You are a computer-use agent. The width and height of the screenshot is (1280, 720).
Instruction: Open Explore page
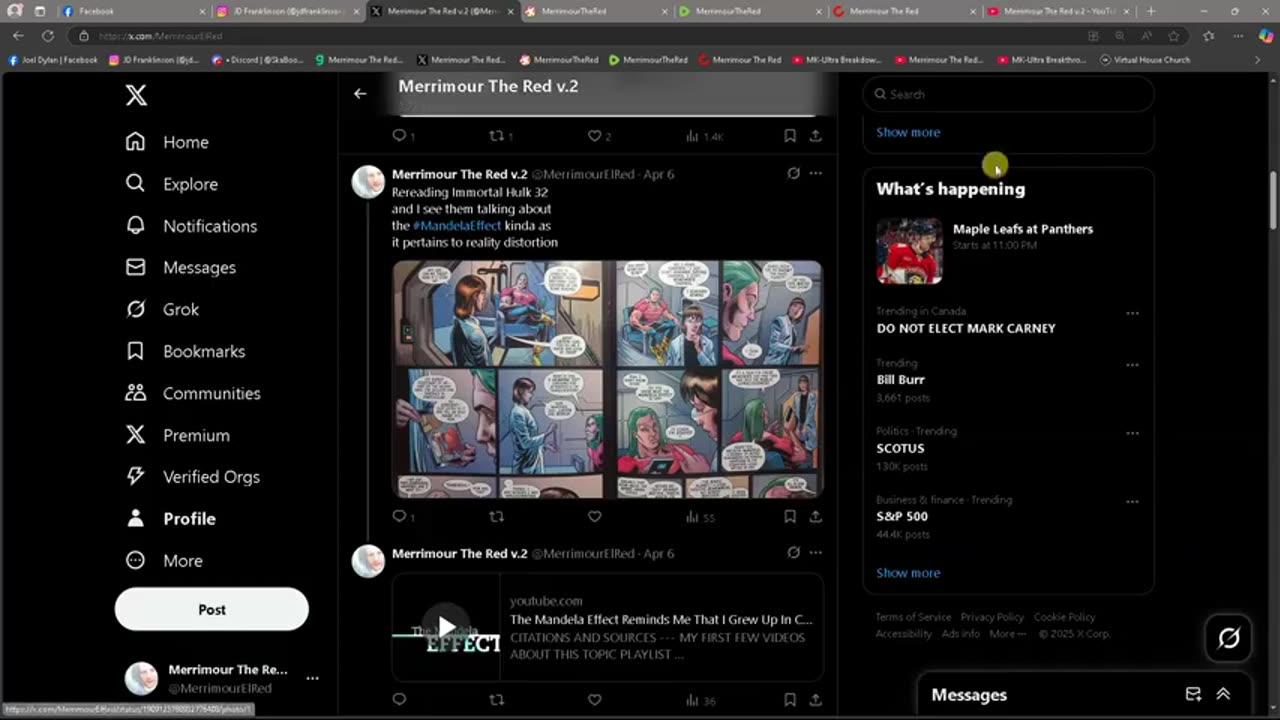click(171, 184)
